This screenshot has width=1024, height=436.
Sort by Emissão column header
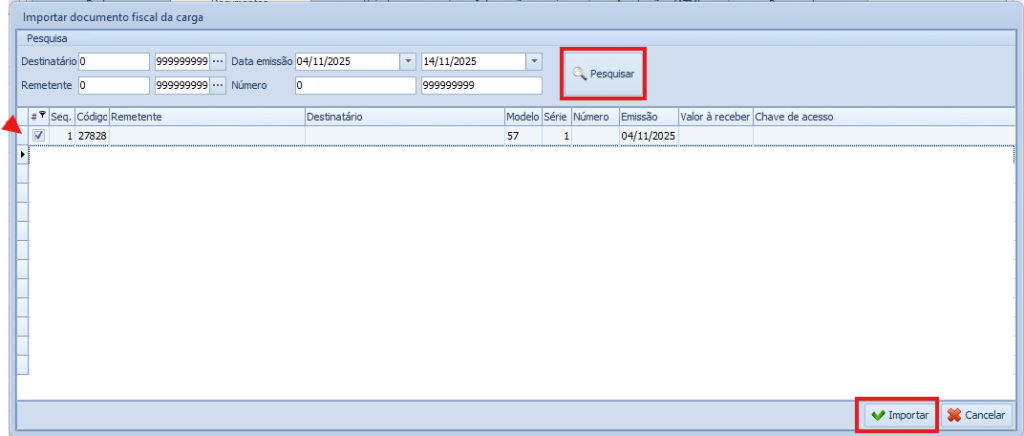point(647,117)
